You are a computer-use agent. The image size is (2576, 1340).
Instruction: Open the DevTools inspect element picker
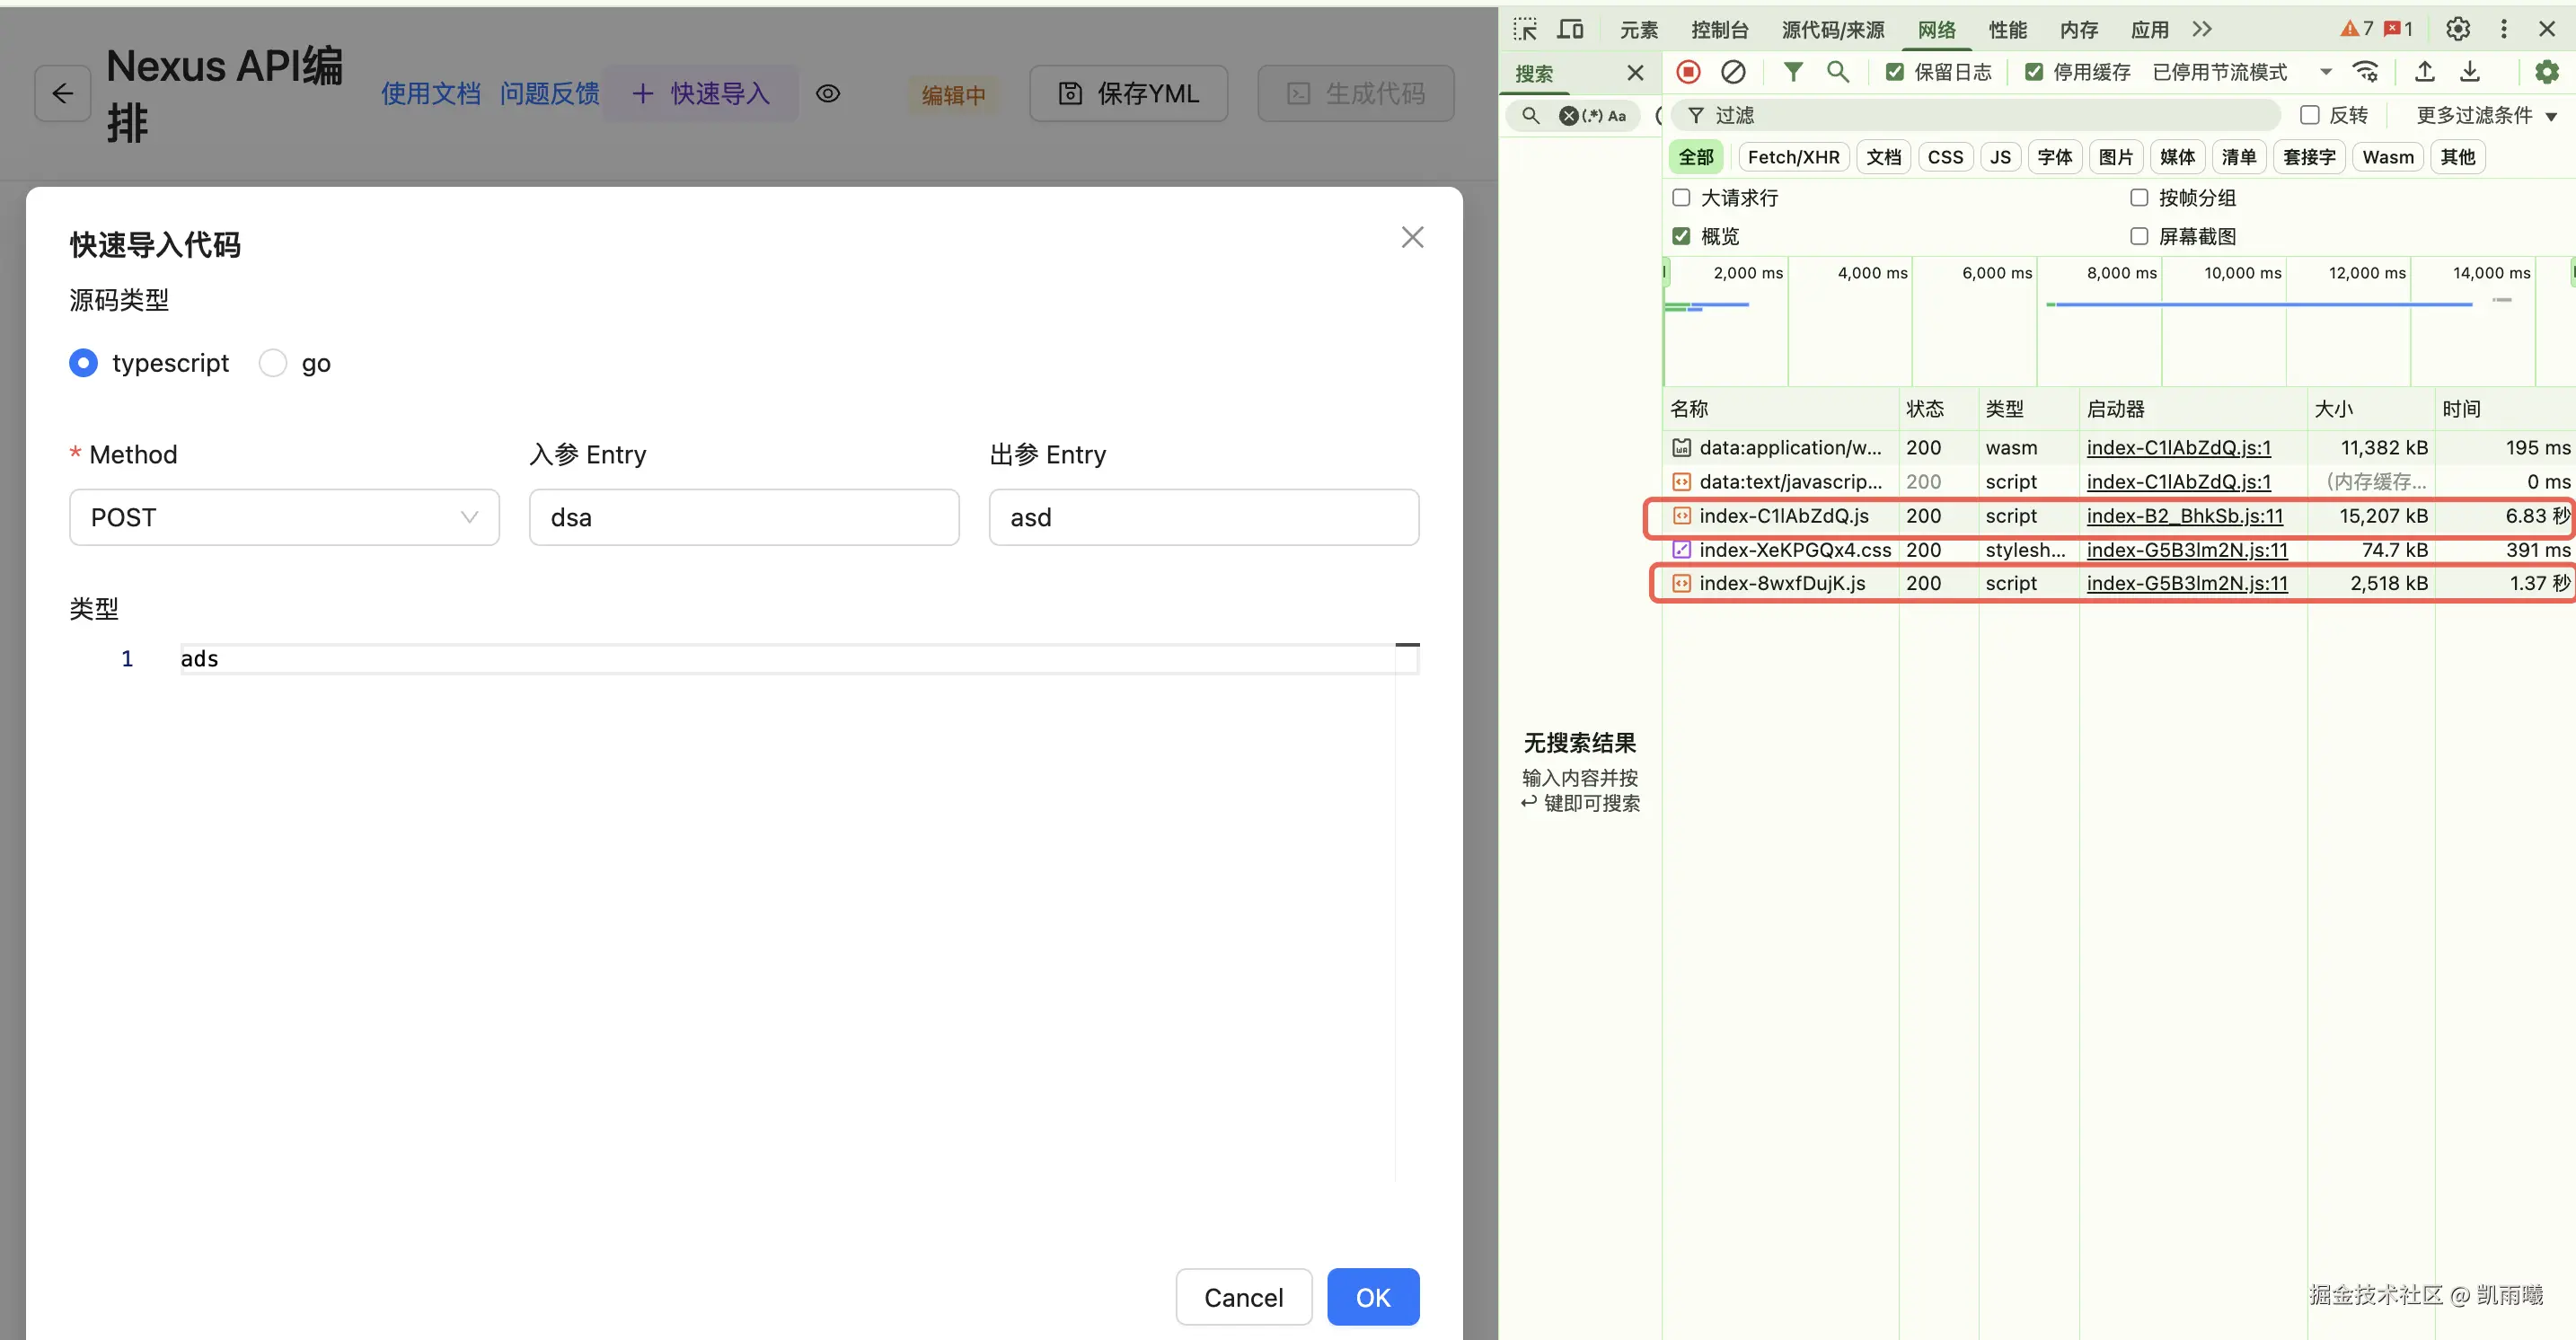(x=1525, y=29)
